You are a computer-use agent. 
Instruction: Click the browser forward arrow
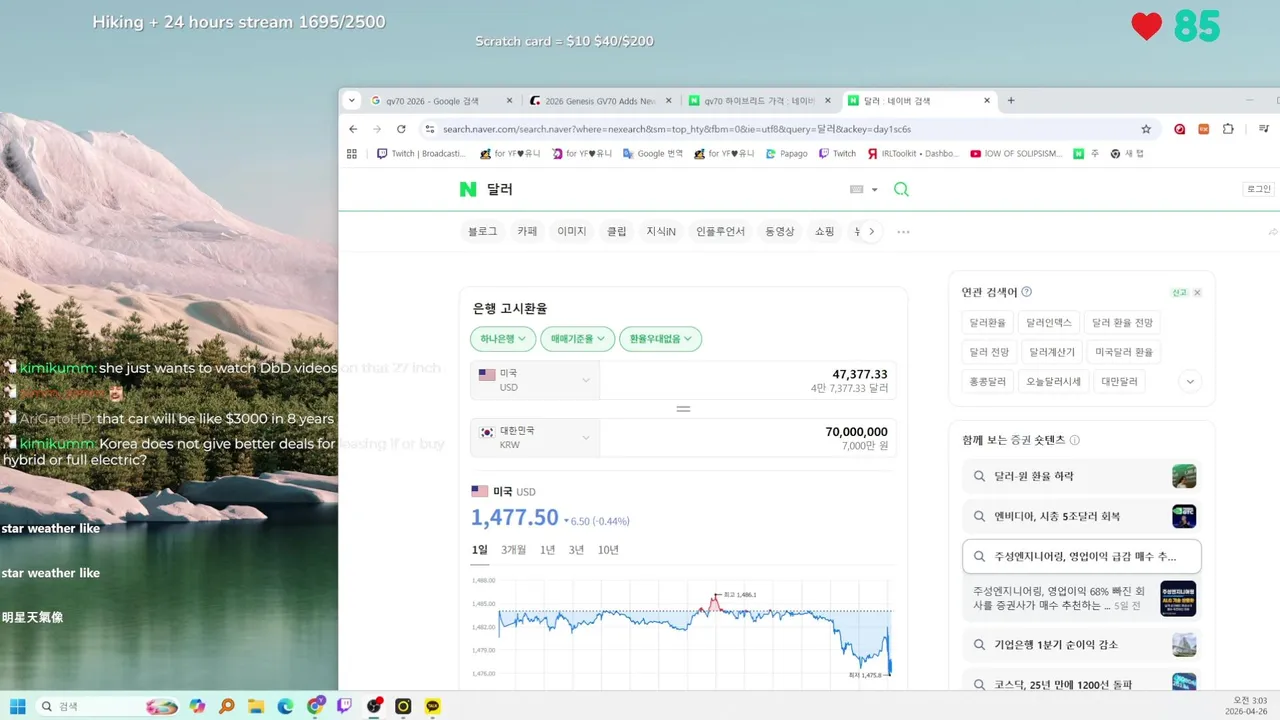pyautogui.click(x=377, y=129)
